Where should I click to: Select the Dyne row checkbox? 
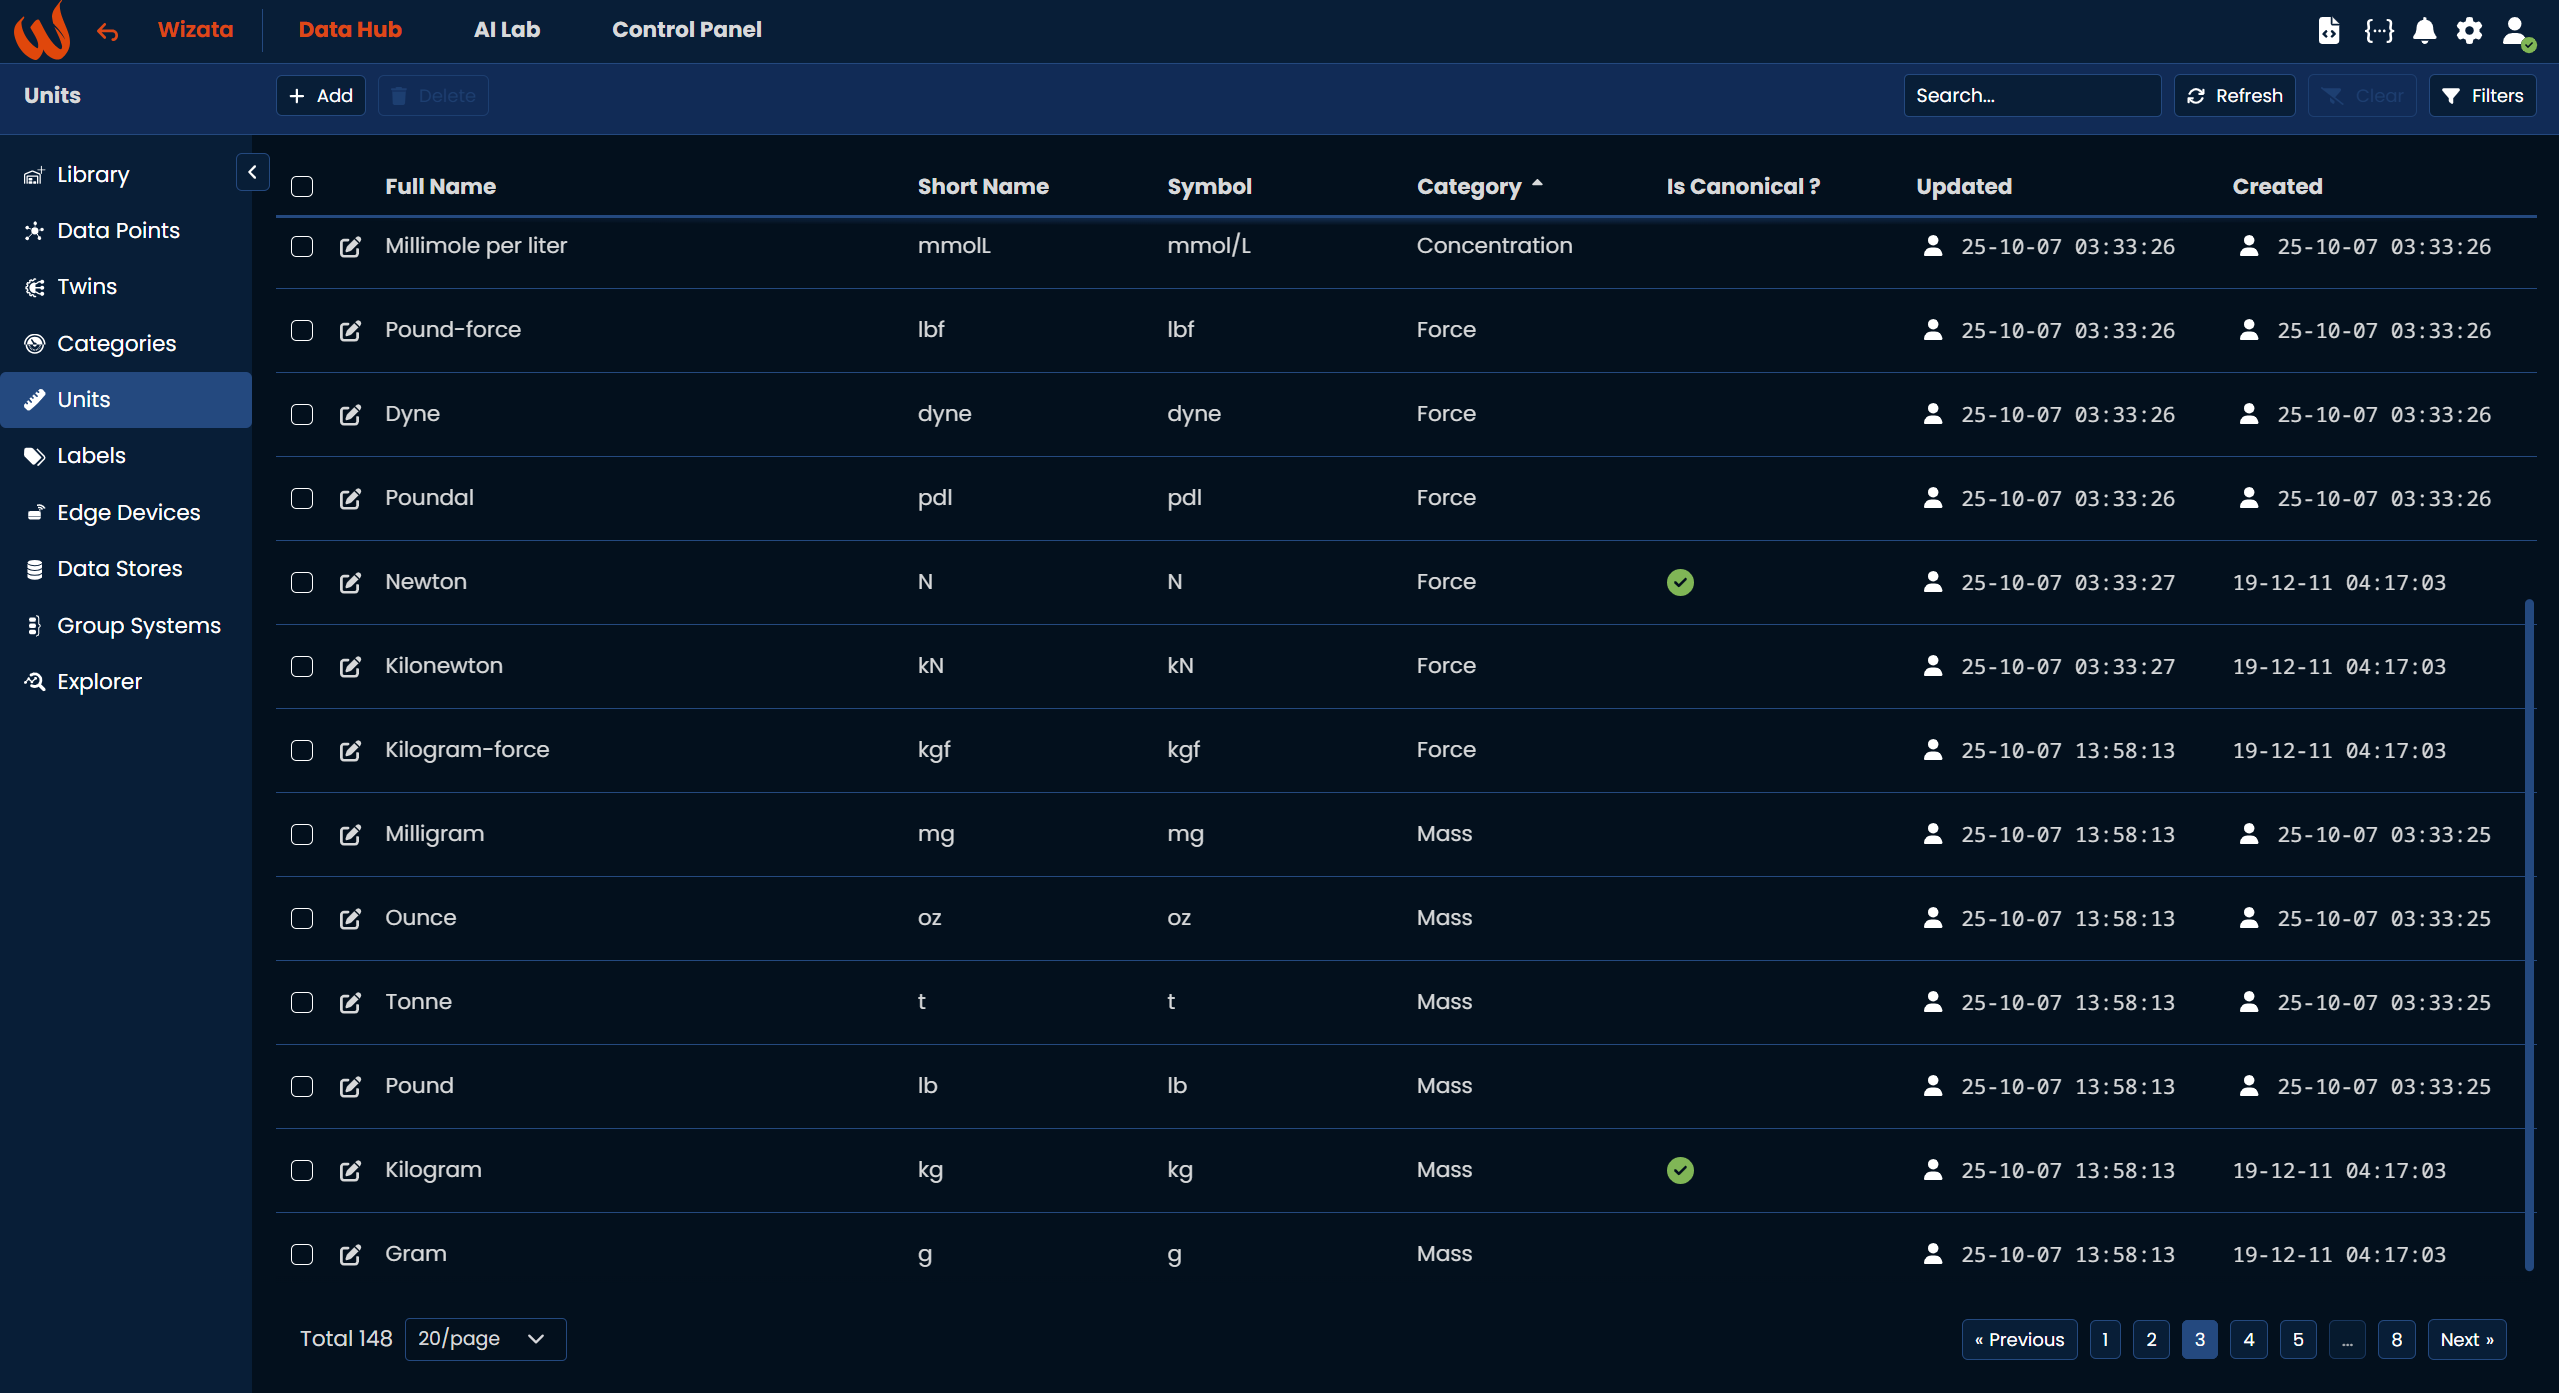click(x=302, y=414)
